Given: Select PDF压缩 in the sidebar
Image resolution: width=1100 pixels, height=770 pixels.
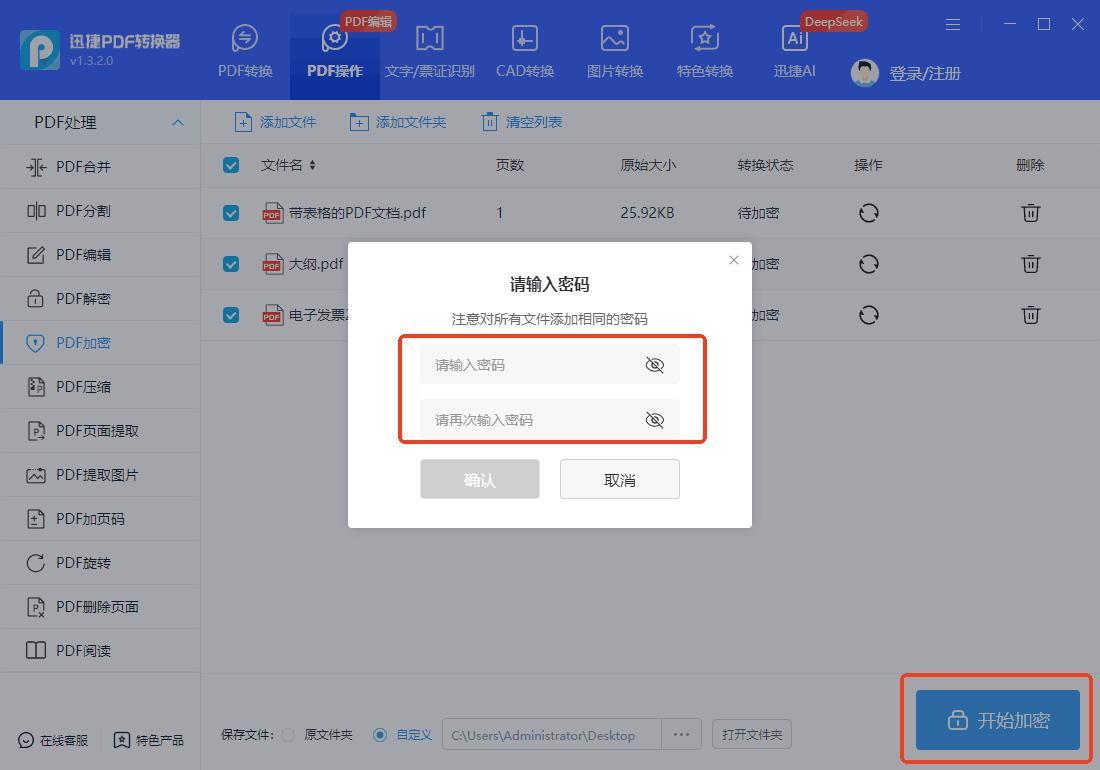Looking at the screenshot, I should point(83,387).
